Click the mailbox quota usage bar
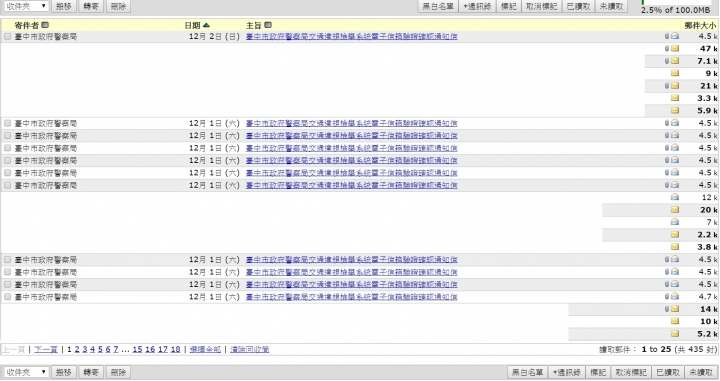This screenshot has height=381, width=720. (x=675, y=2)
